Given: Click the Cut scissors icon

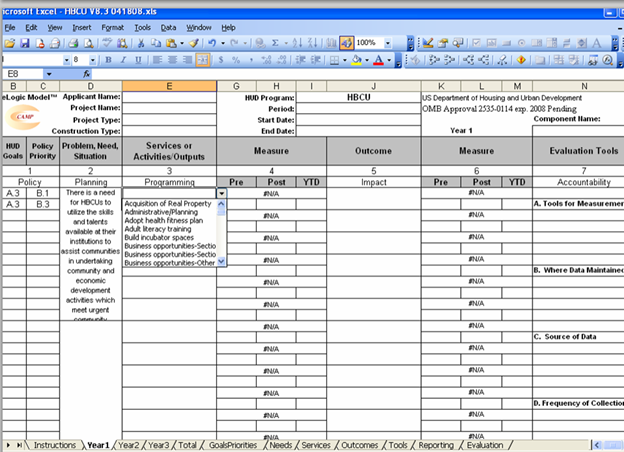Looking at the screenshot, I should pos(141,43).
